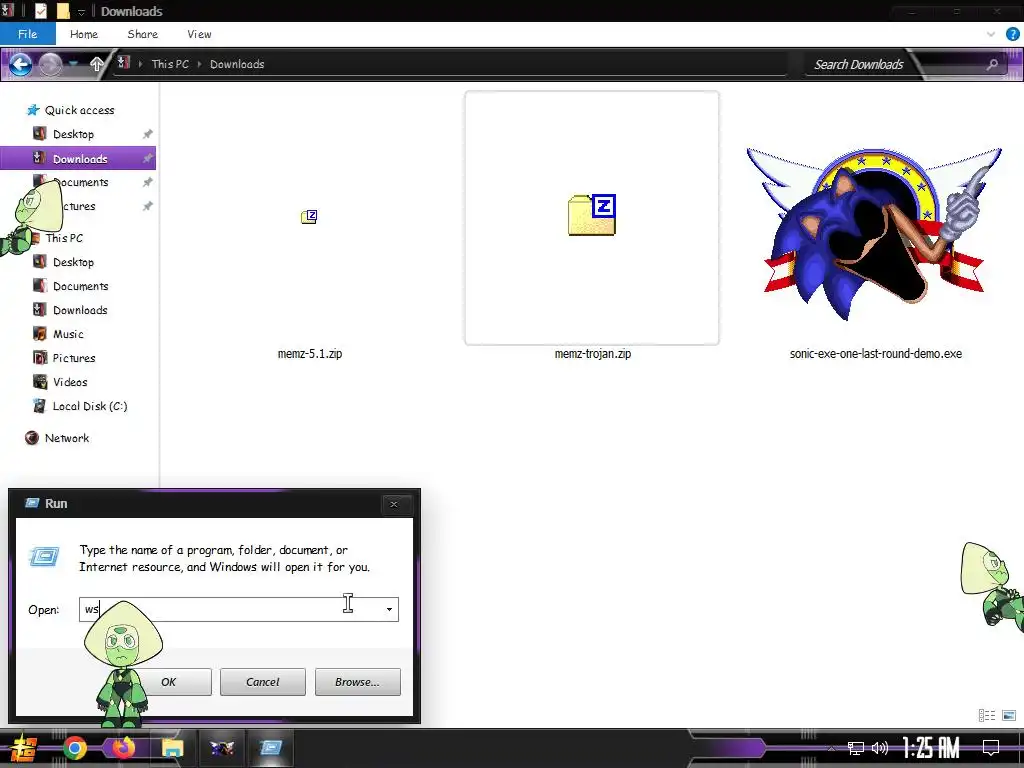Click the memz-trojan.zip filename
1024x768 pixels.
592,353
